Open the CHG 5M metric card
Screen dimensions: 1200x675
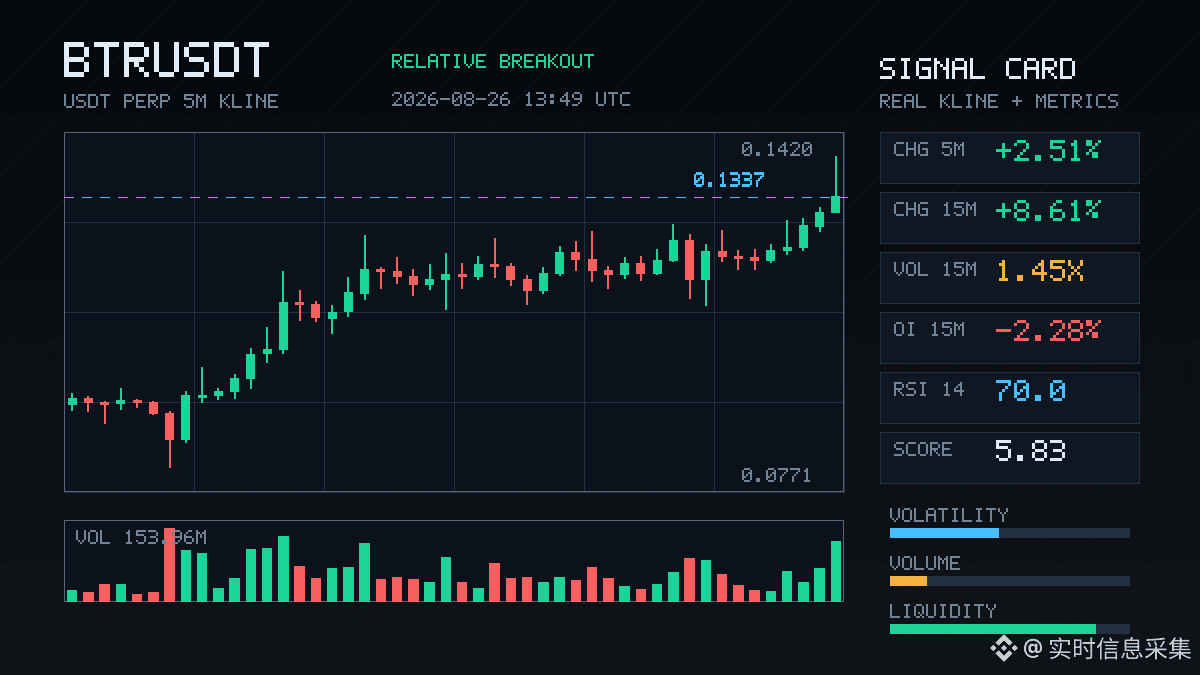[1009, 158]
